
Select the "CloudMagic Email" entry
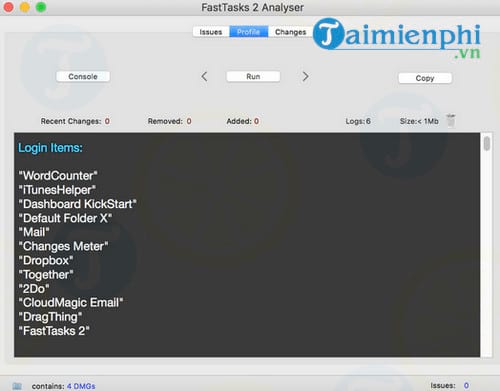(x=71, y=303)
